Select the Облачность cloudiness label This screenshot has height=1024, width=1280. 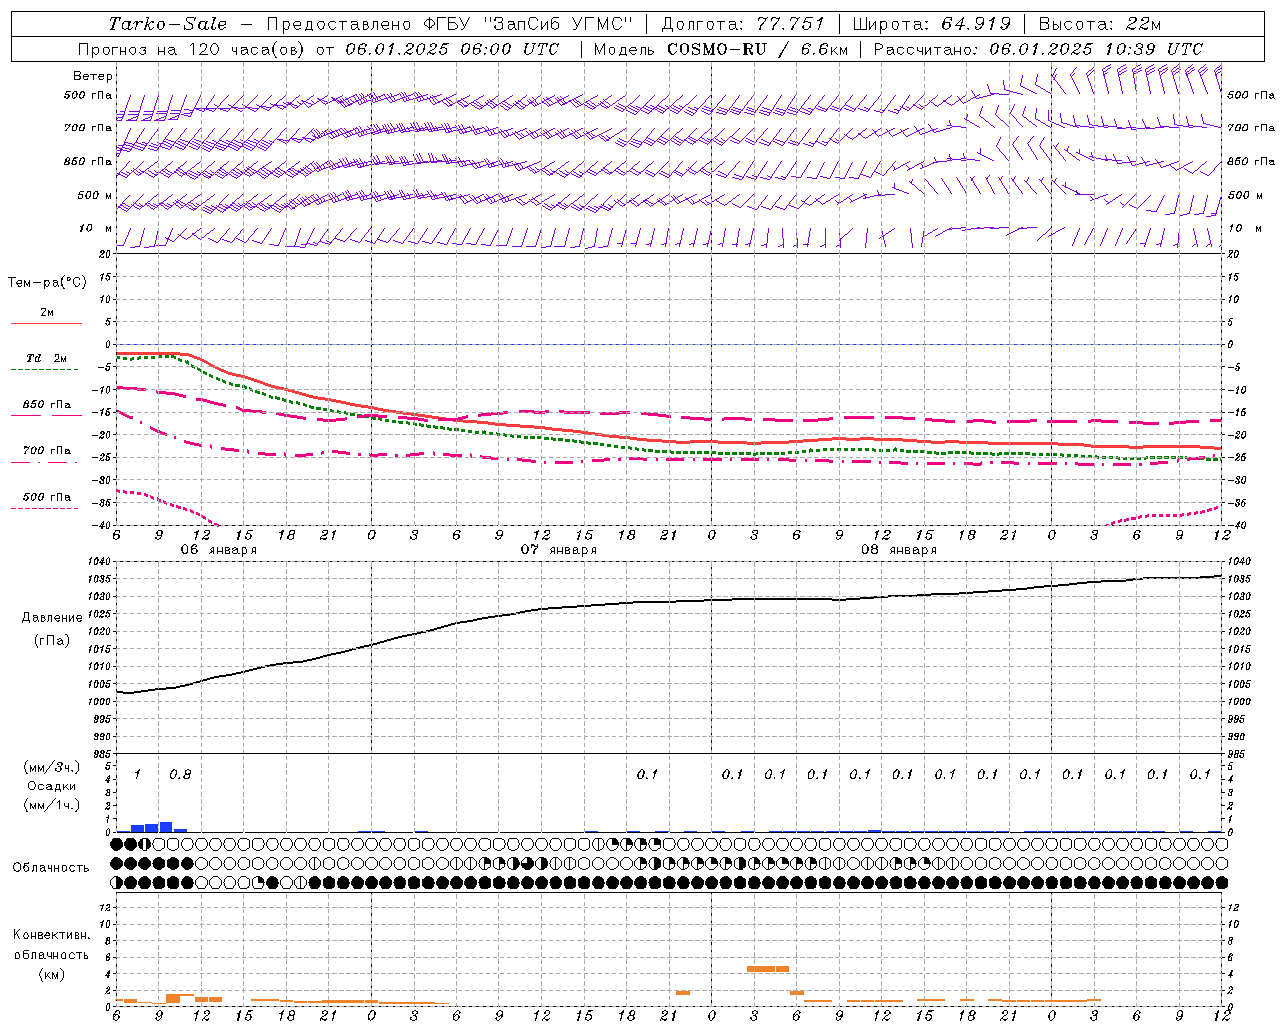(x=51, y=868)
